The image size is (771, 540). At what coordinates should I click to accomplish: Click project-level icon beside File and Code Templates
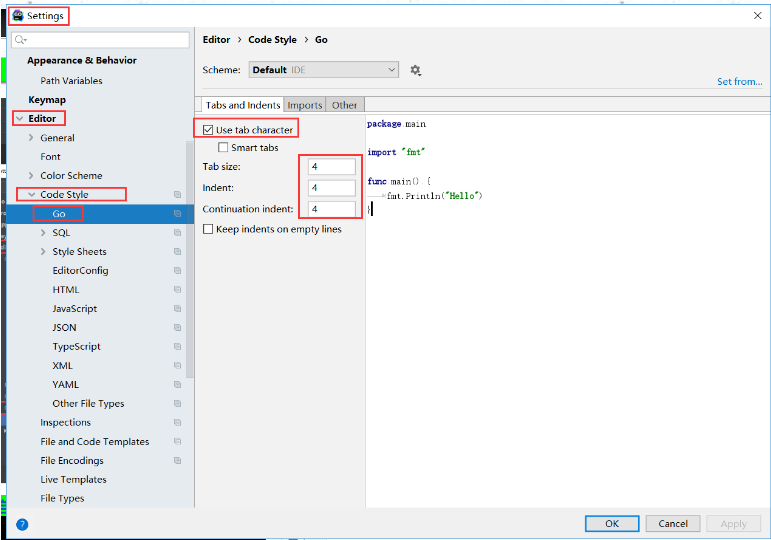[178, 442]
